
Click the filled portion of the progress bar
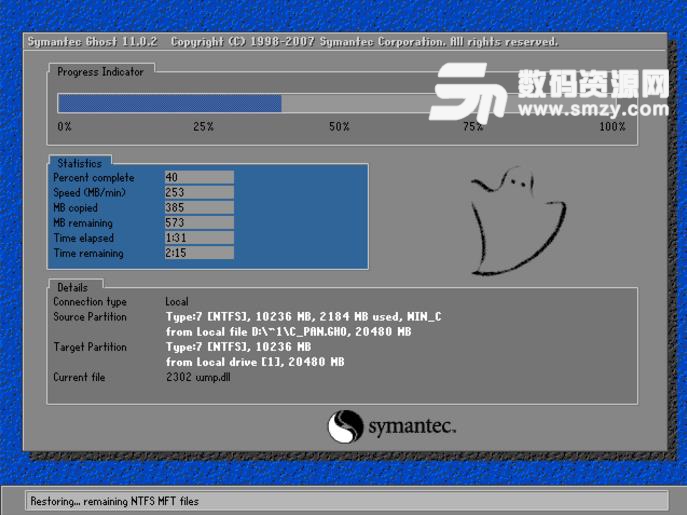tap(170, 104)
